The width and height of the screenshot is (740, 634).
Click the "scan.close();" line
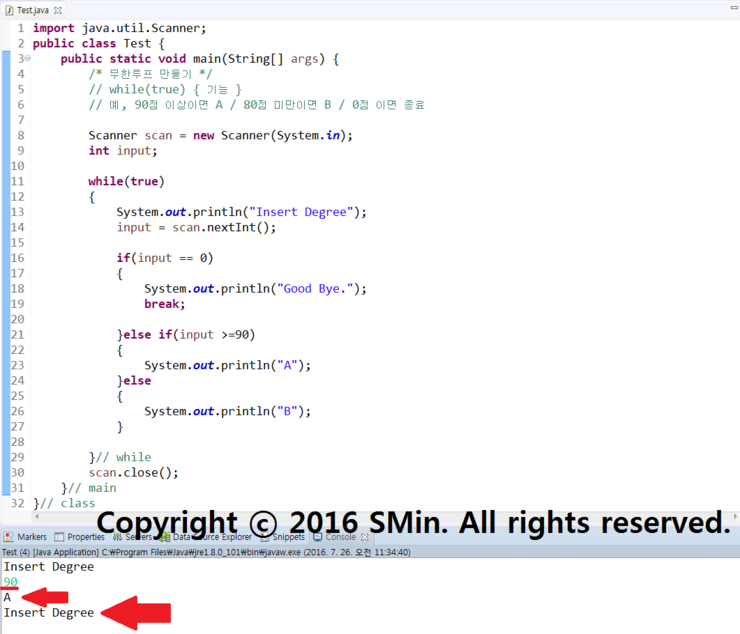click(x=134, y=473)
